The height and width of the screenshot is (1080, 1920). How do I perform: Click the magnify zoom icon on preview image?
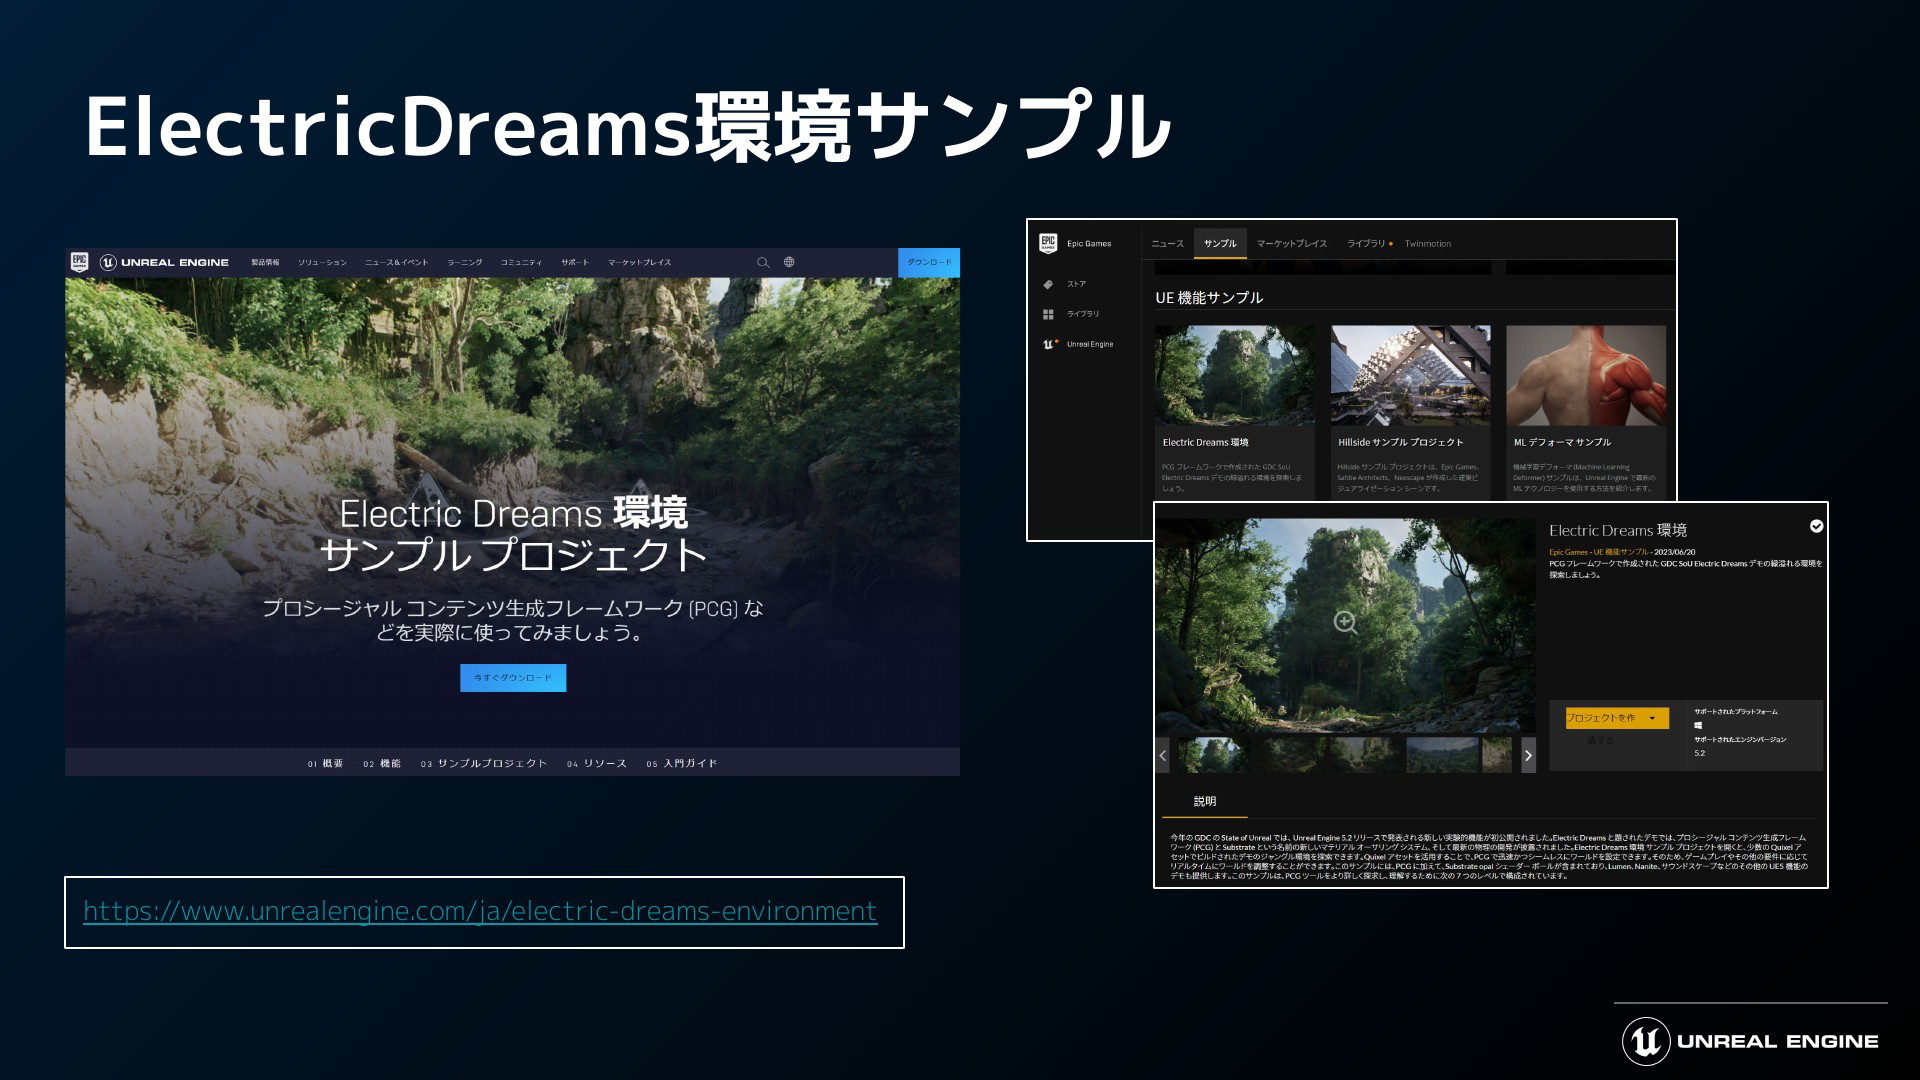pos(1345,622)
